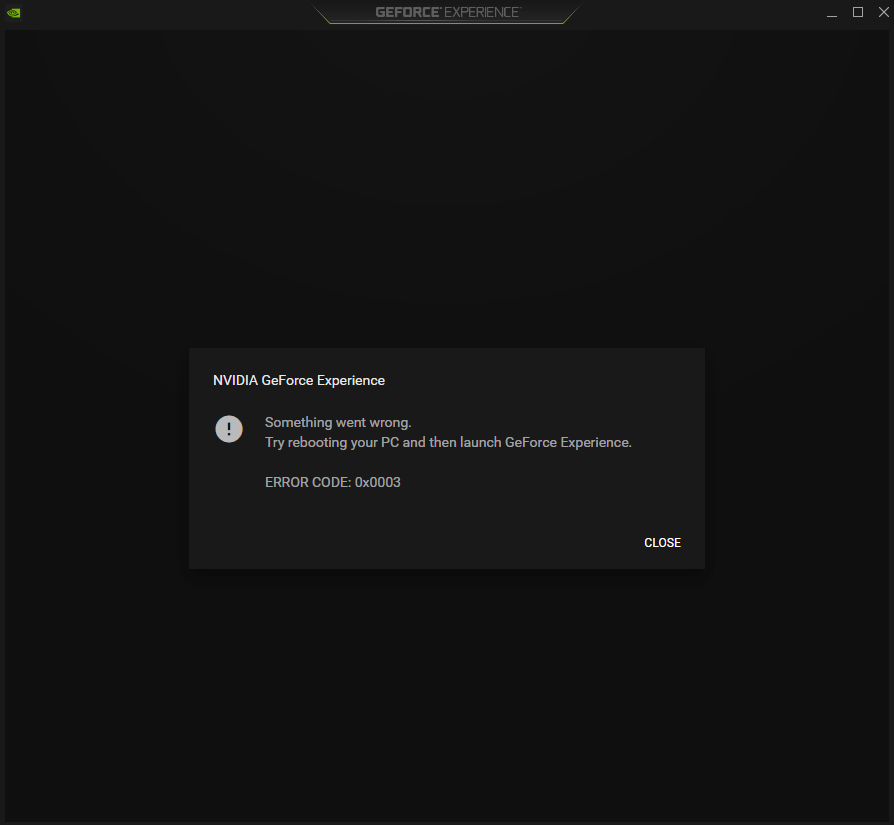894x825 pixels.
Task: Click empty title bar space left of minimize button
Action: click(x=720, y=13)
